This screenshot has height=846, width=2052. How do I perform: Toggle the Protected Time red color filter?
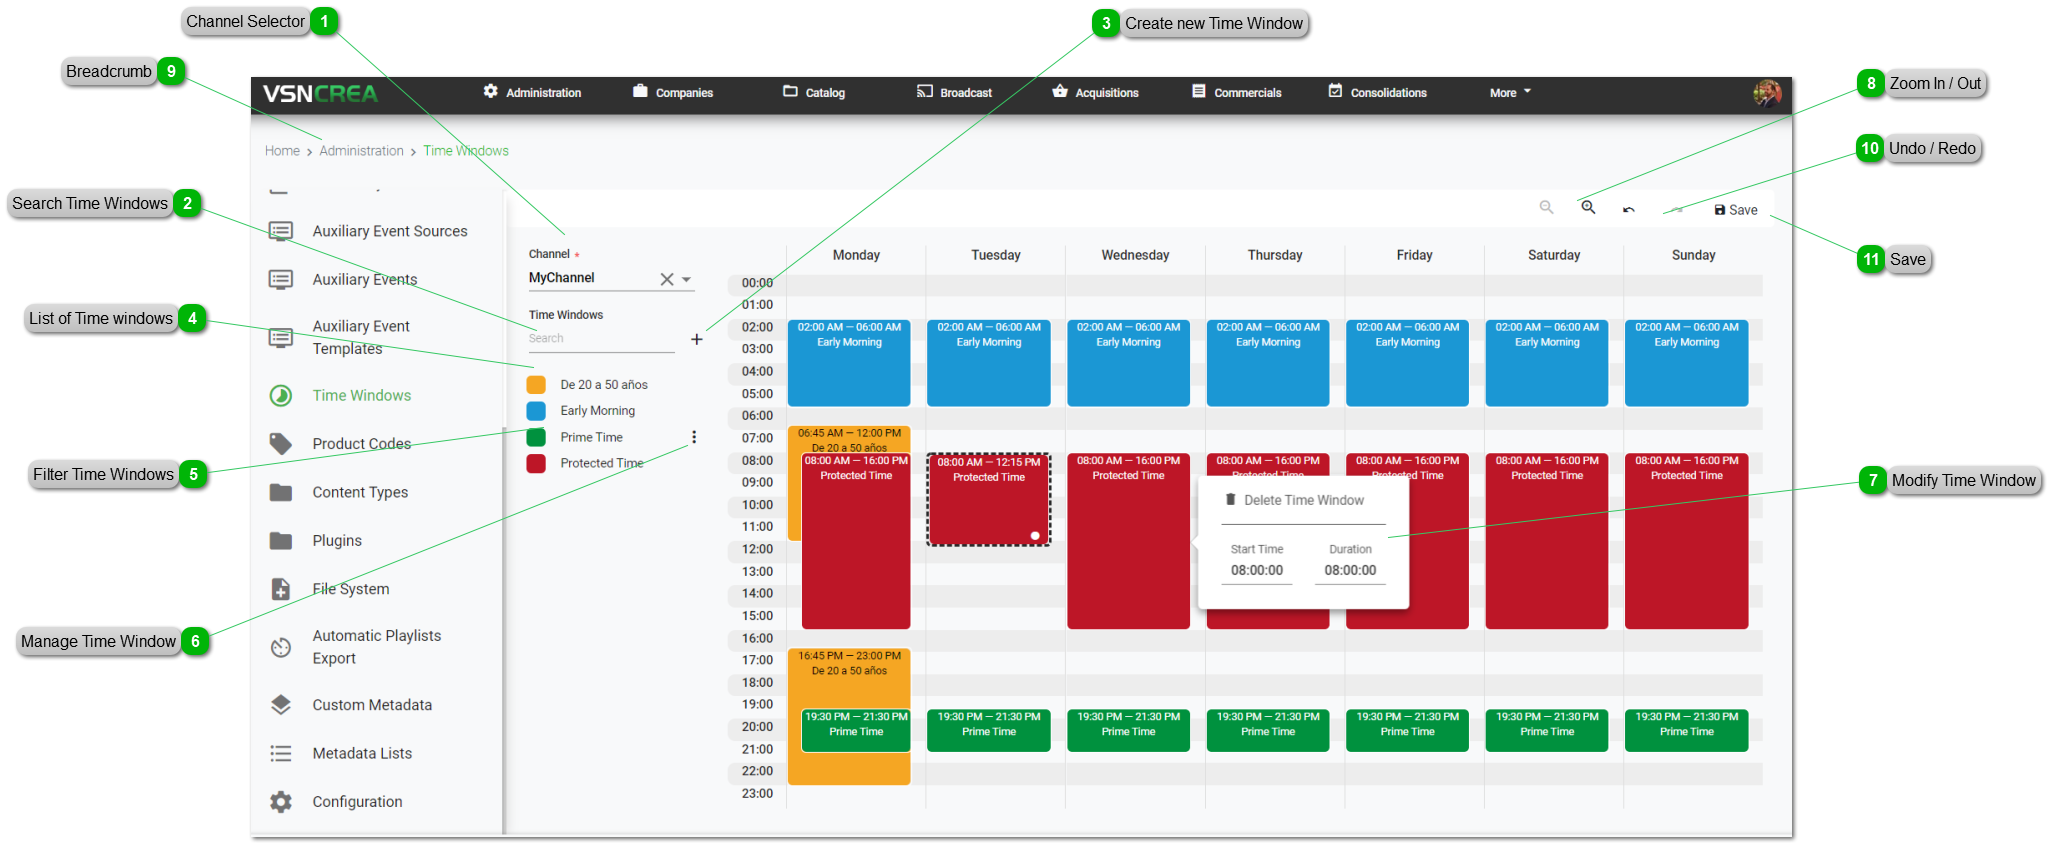click(536, 464)
